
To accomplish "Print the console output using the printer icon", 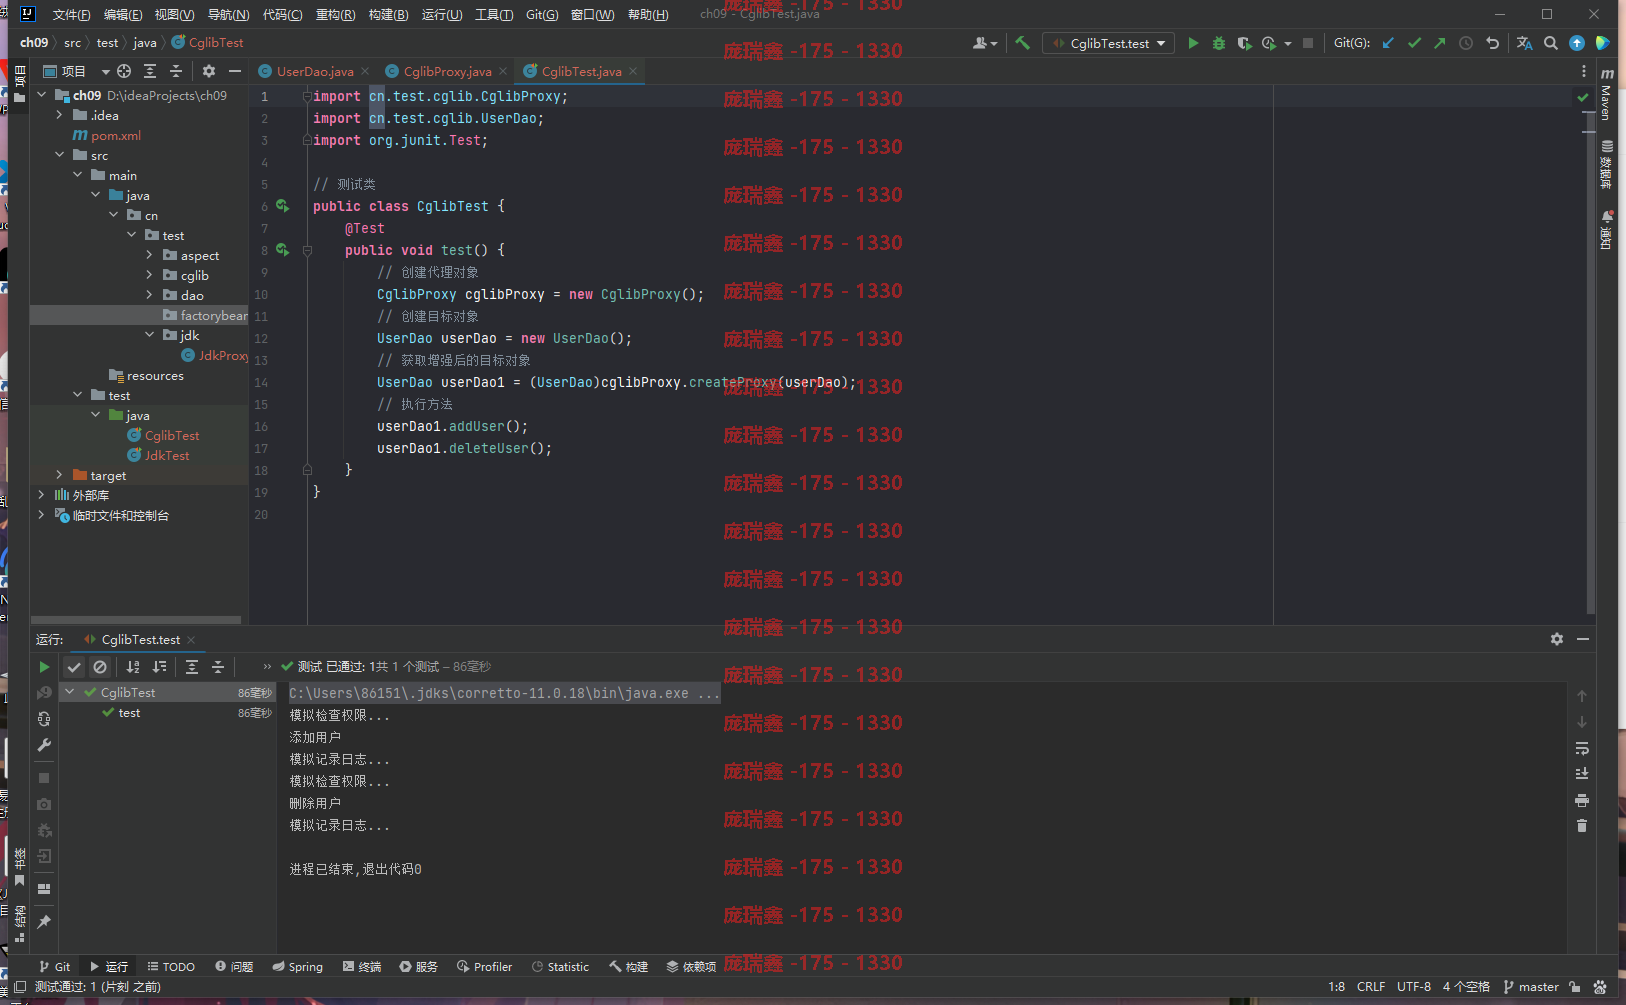I will (1582, 800).
